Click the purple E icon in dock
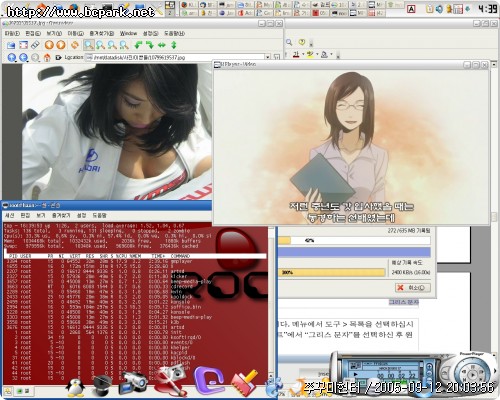This screenshot has height=400, width=500. tap(209, 380)
